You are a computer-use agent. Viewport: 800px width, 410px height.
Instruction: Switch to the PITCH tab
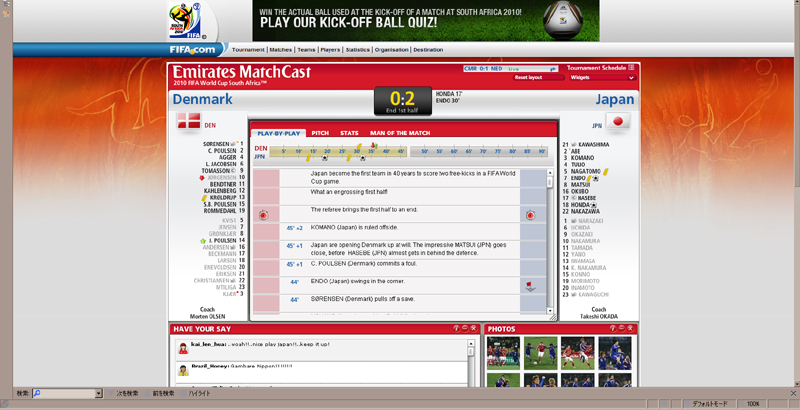(320, 133)
